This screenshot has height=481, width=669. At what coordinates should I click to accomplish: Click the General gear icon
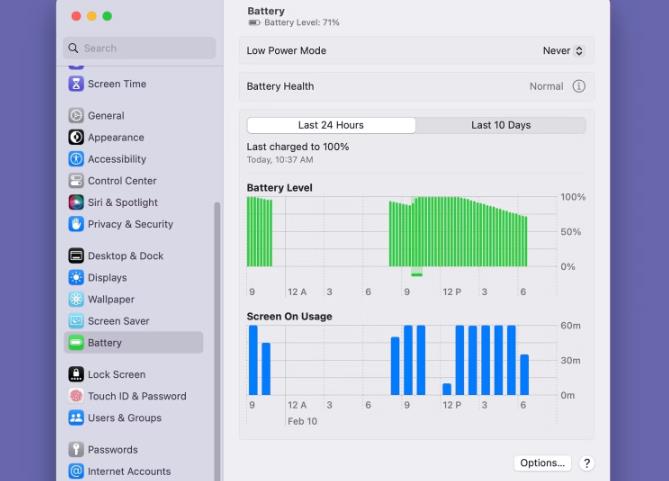[76, 116]
